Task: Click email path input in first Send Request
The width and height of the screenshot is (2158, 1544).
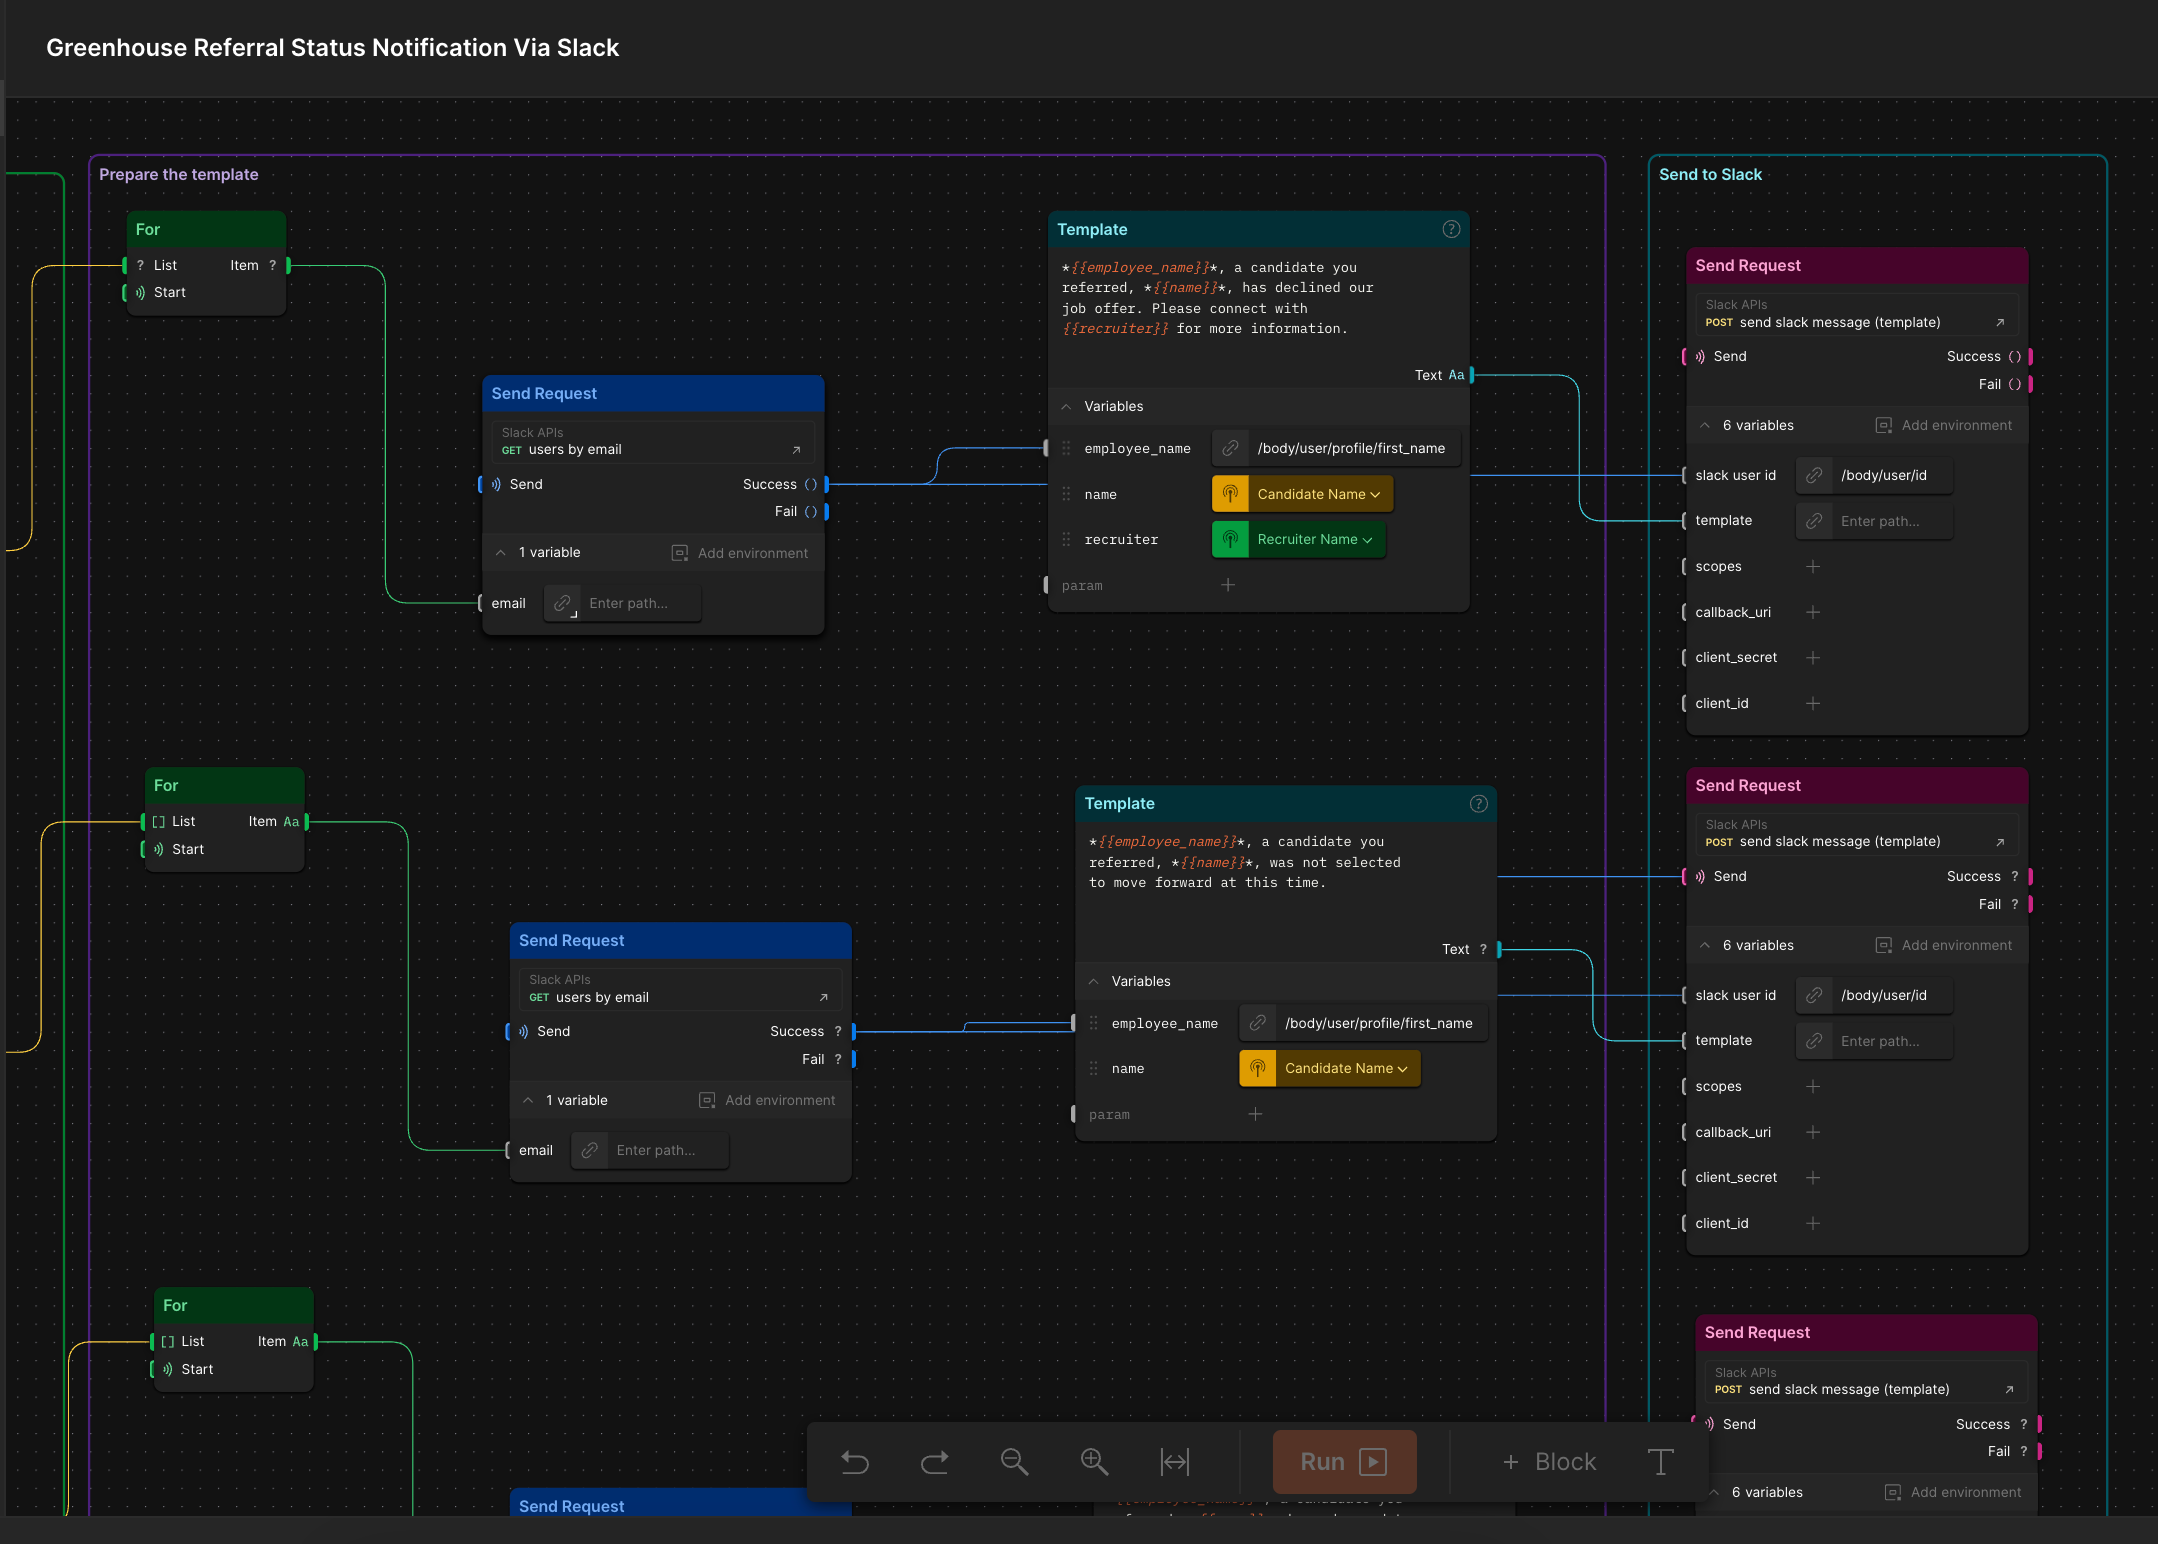Action: (x=640, y=603)
